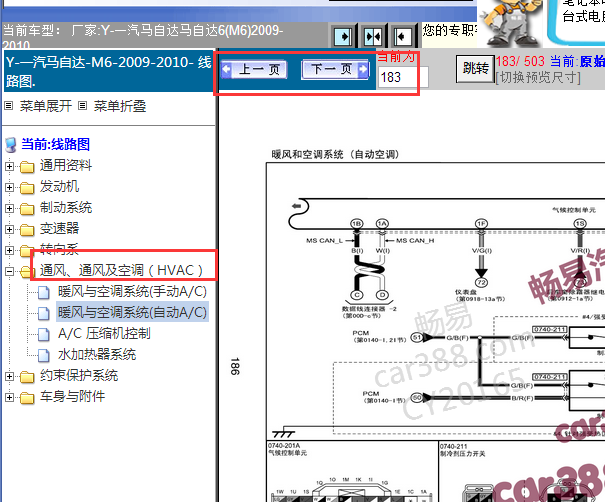
Task: Expand the 车身与附件 folder node
Action: click(x=9, y=397)
